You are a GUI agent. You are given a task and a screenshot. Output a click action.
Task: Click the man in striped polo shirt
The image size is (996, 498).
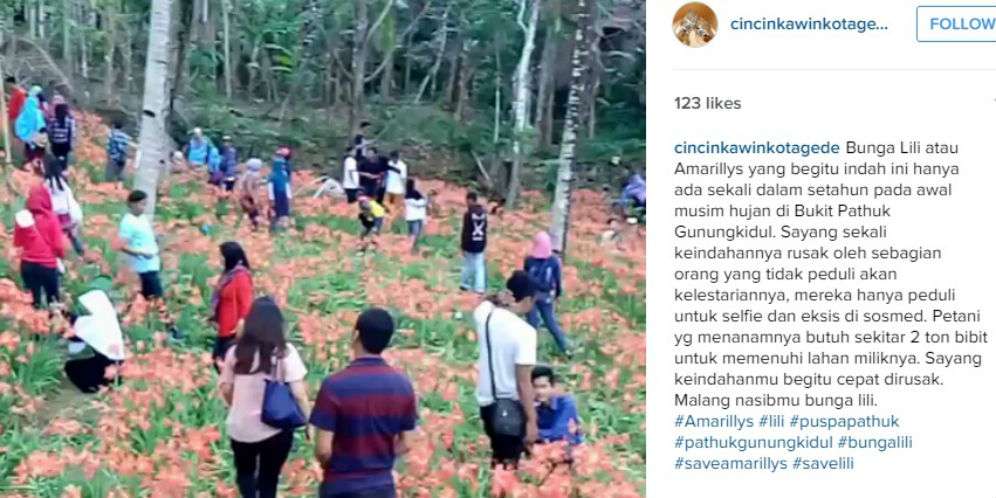364,407
